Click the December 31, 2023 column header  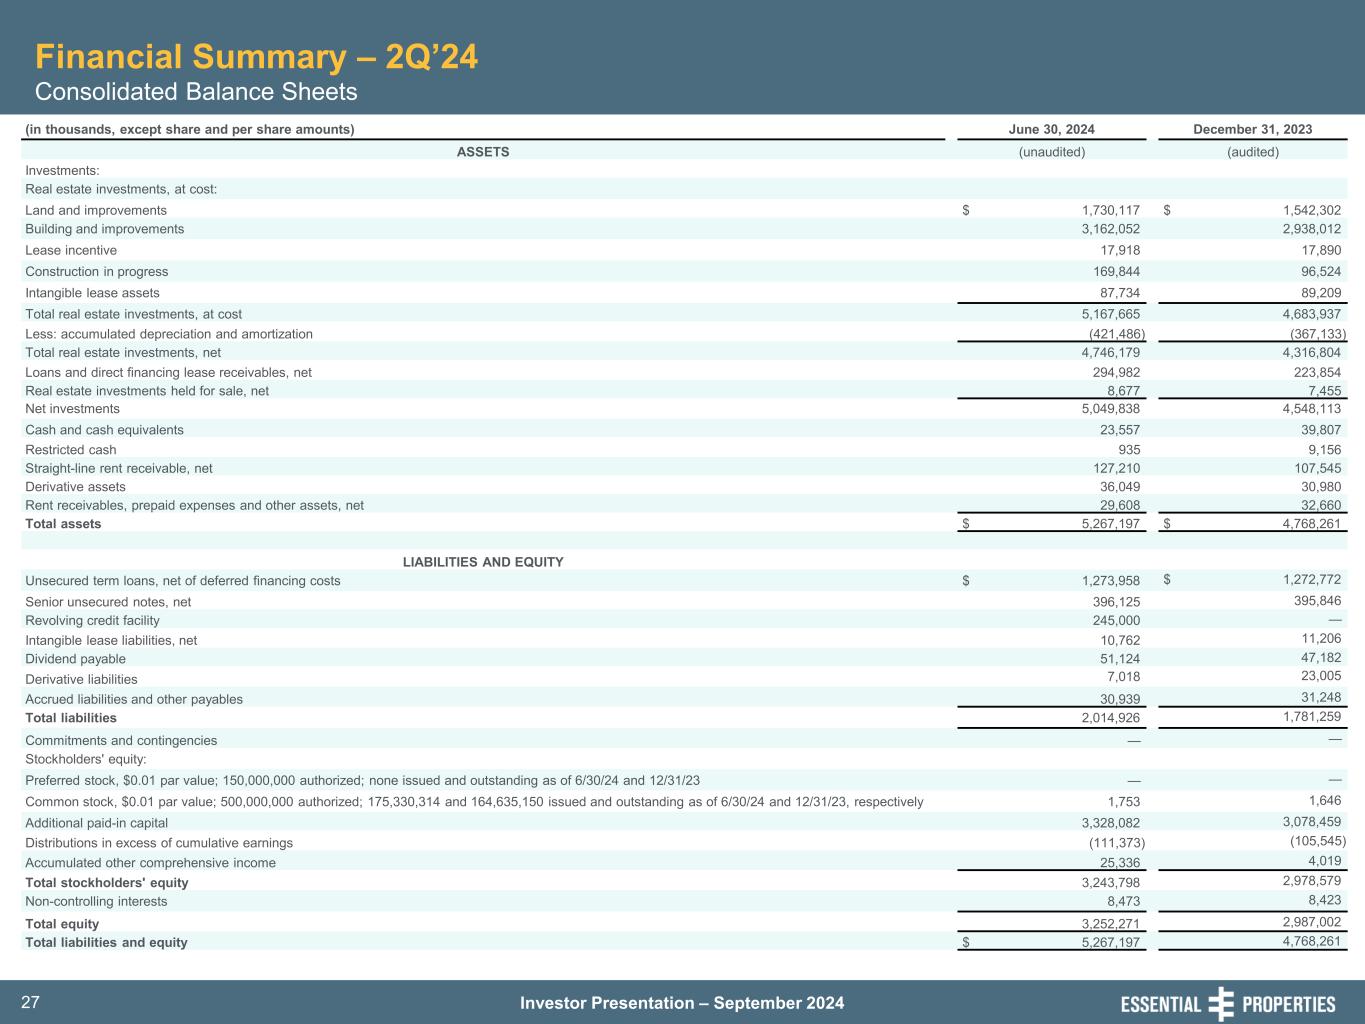tap(1252, 129)
